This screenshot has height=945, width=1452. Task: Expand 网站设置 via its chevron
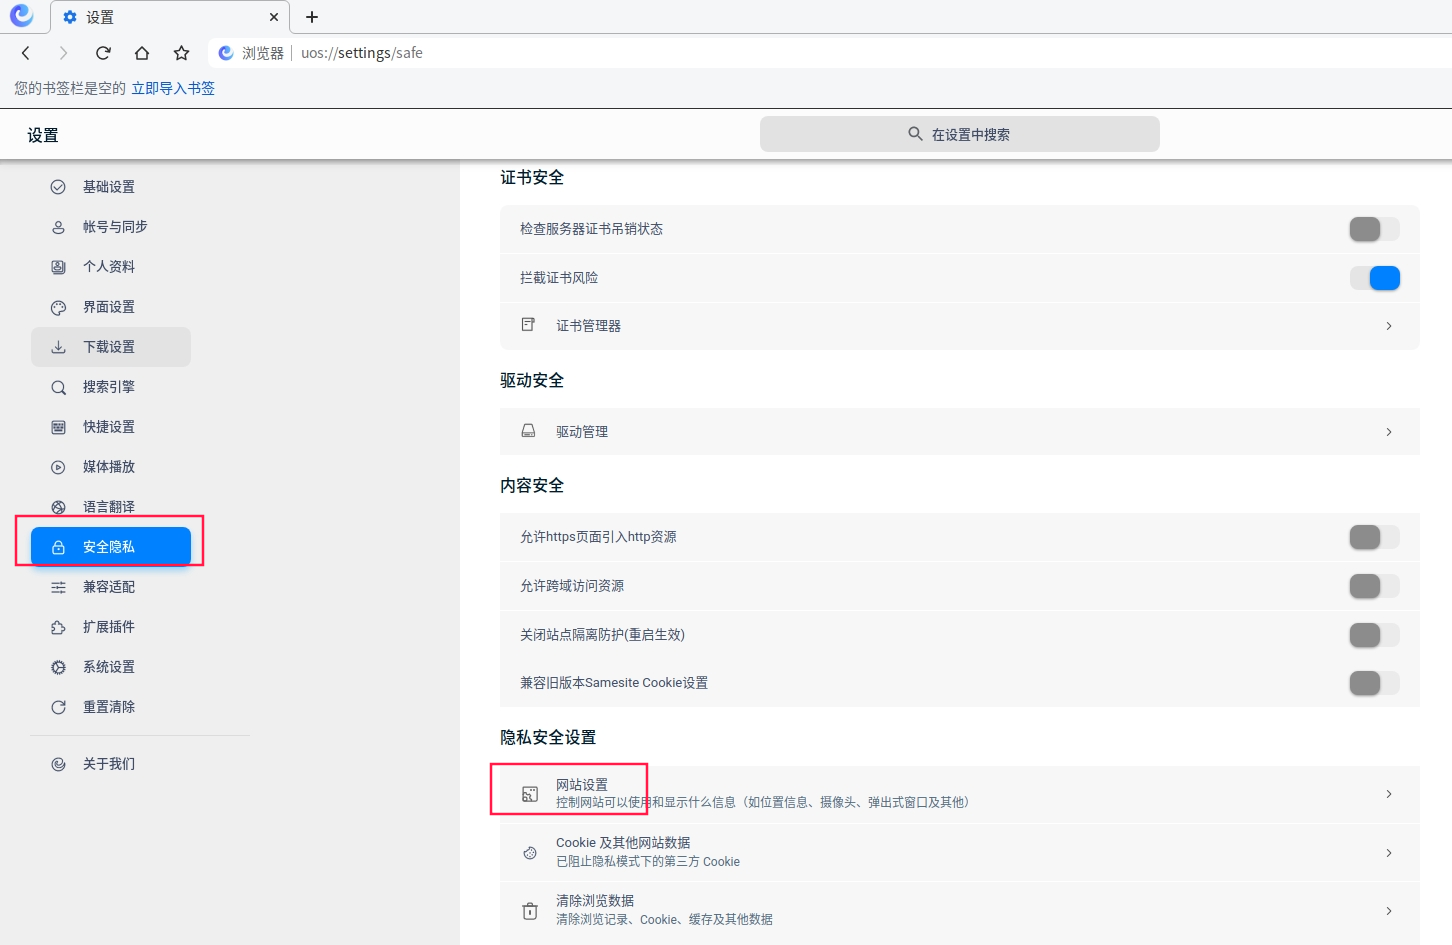[x=1389, y=794]
